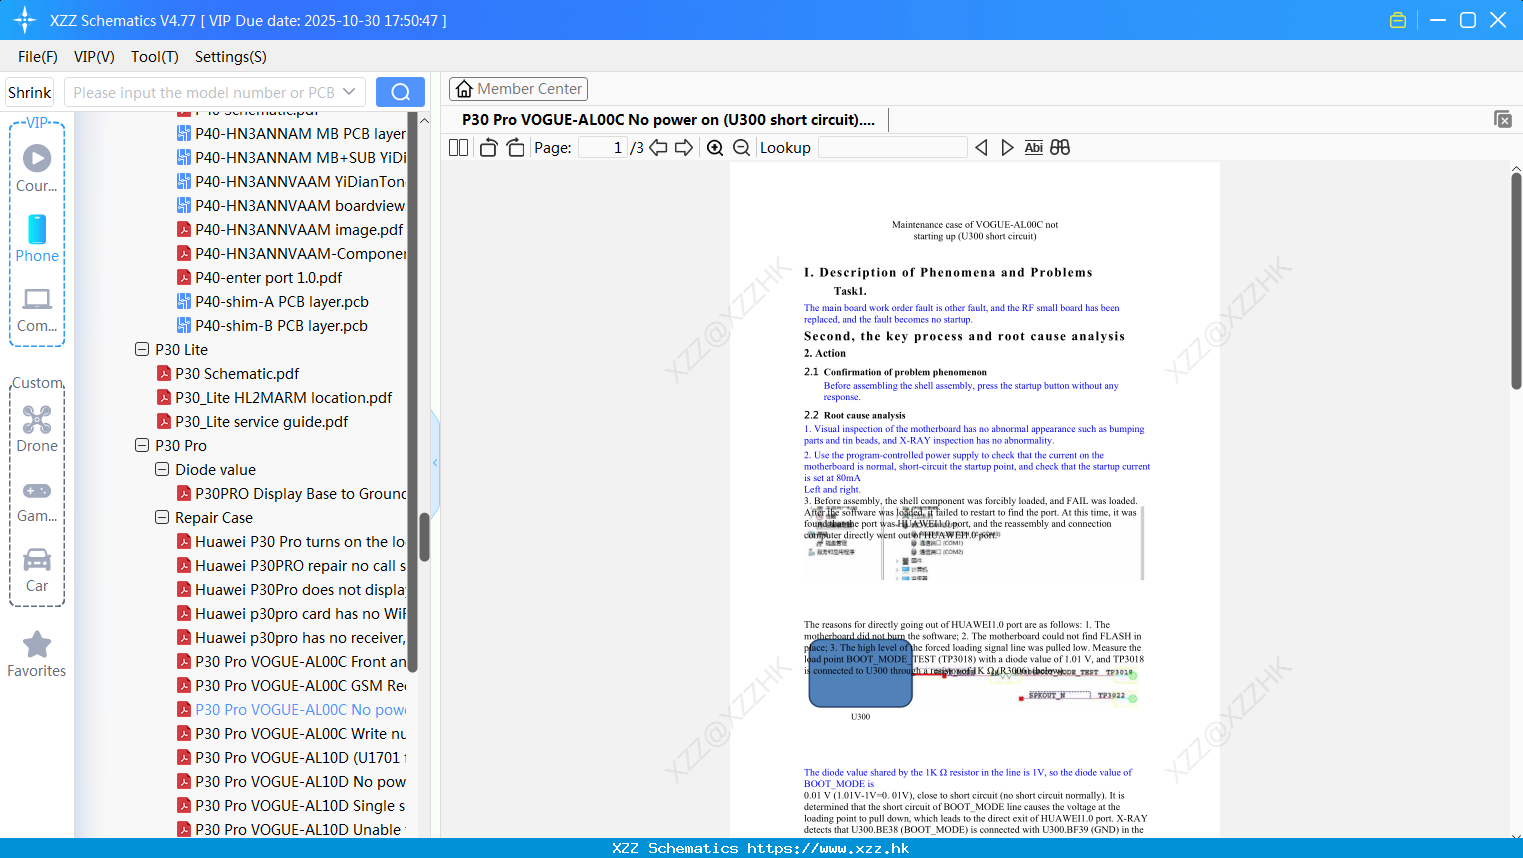
Task: Find previous lookup result
Action: pos(981,148)
